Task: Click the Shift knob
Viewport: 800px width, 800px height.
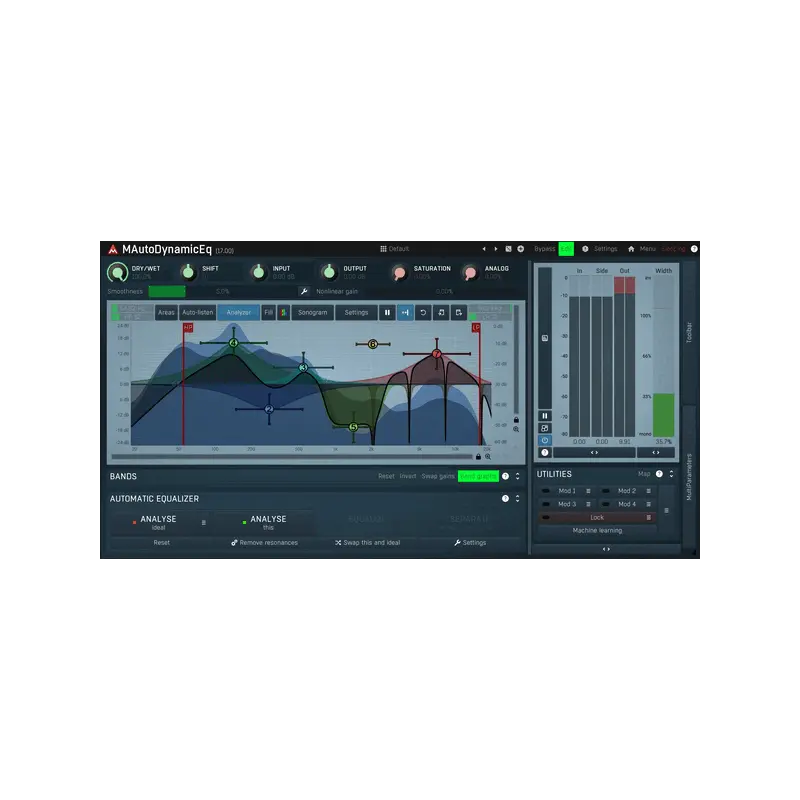Action: click(x=188, y=272)
